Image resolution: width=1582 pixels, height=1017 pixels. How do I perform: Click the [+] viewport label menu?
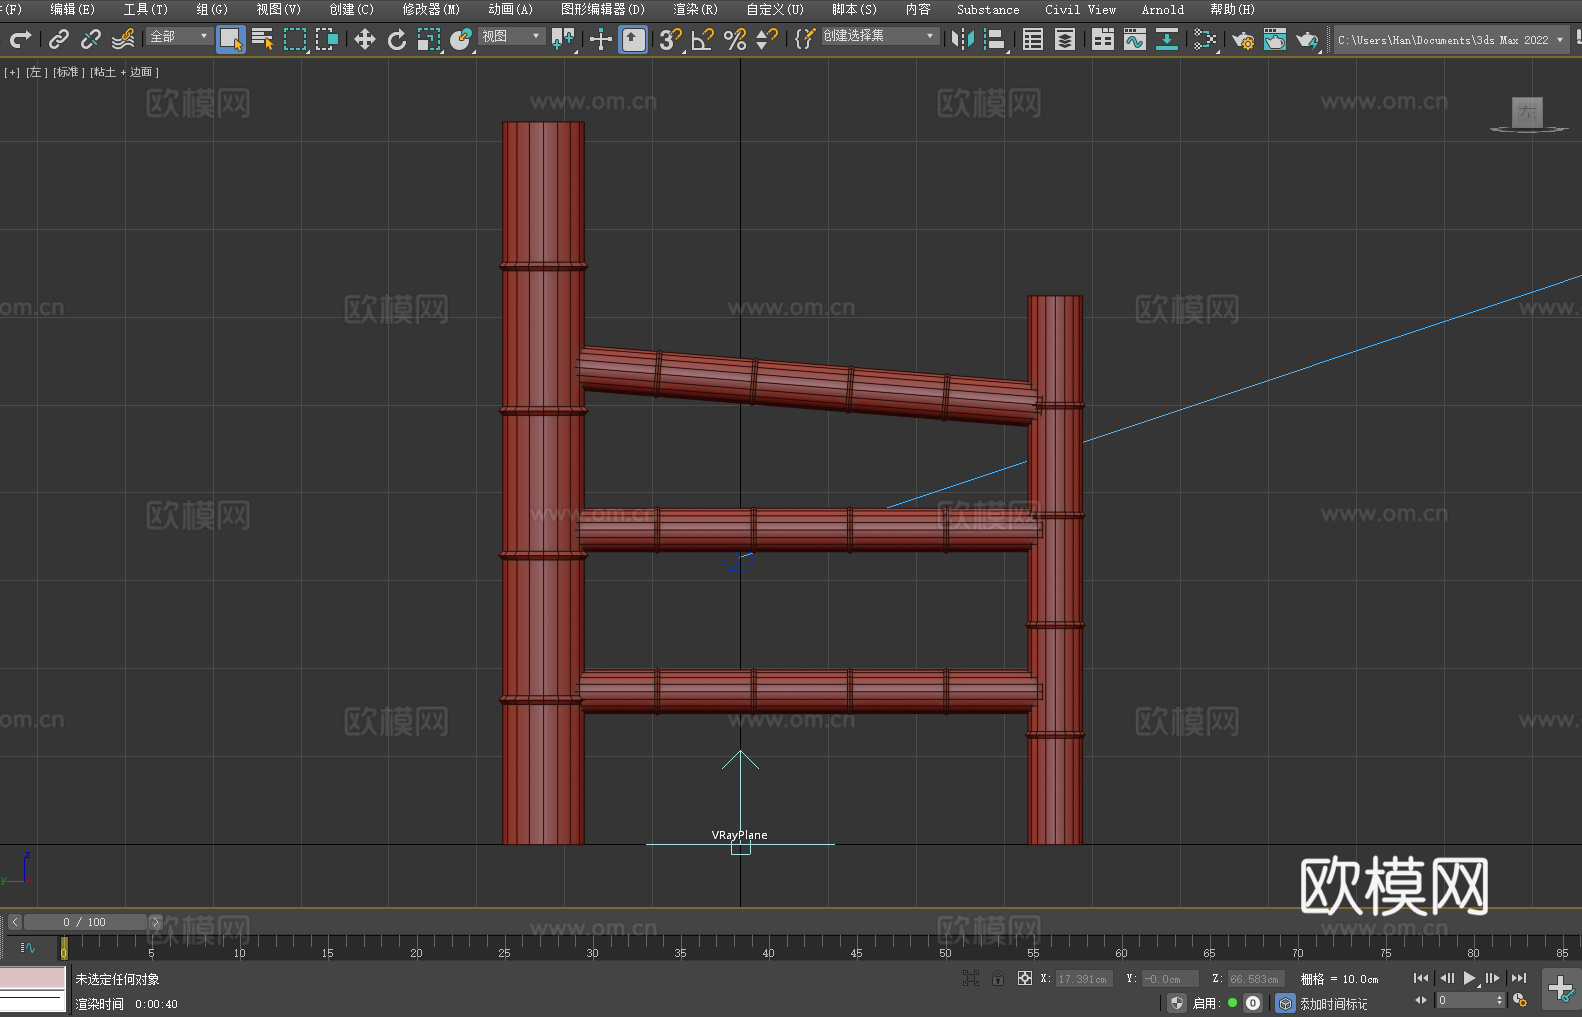click(x=12, y=72)
